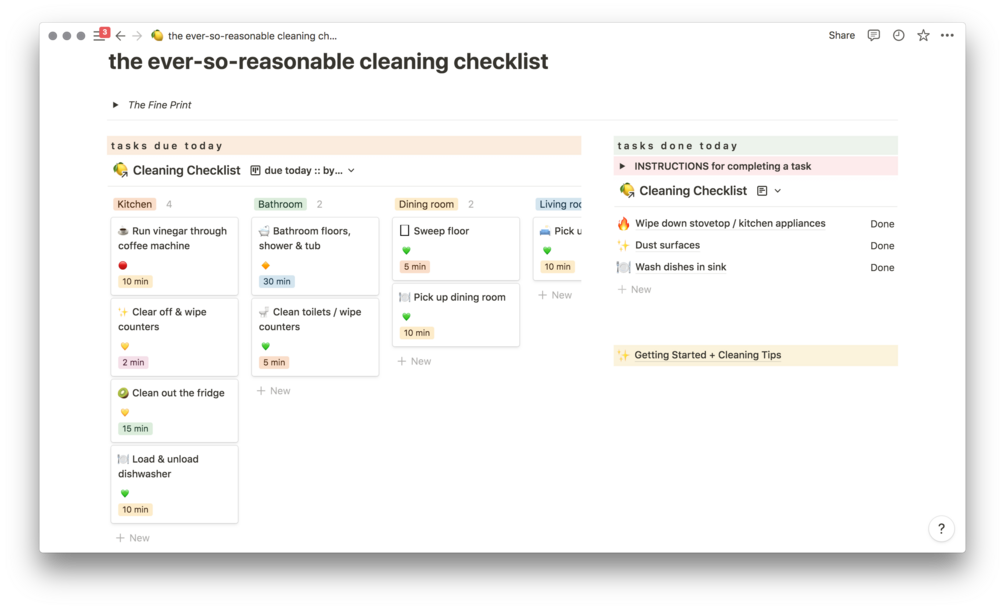Open the Clean out the fridge card

click(177, 393)
